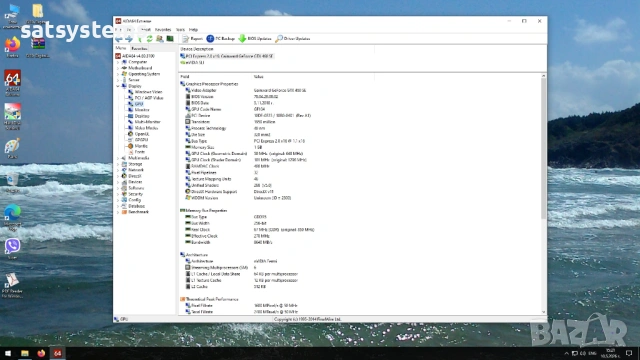The height and width of the screenshot is (360, 640).
Task: Click the green Refresh icon in toolbar
Action: [150, 39]
